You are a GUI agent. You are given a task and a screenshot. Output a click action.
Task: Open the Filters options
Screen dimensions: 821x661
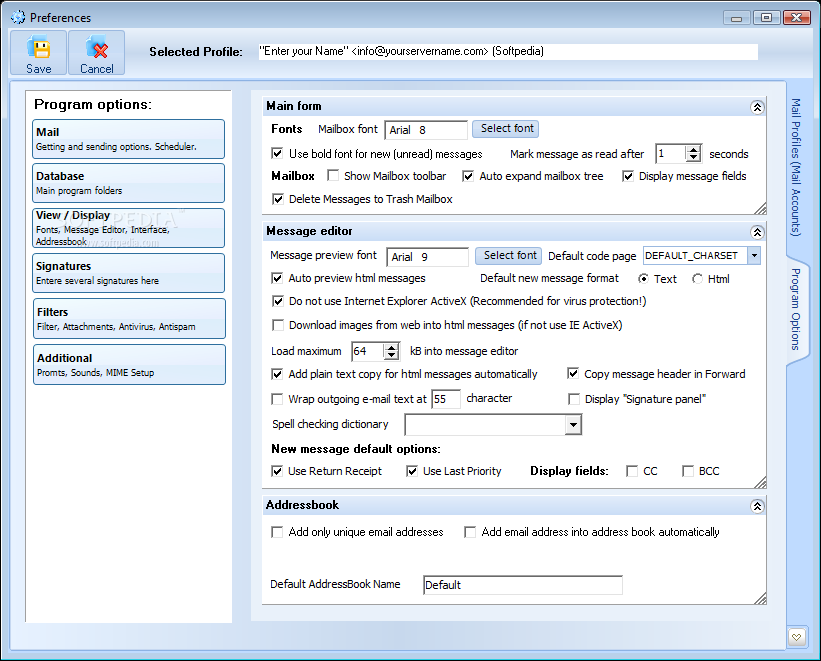point(129,318)
